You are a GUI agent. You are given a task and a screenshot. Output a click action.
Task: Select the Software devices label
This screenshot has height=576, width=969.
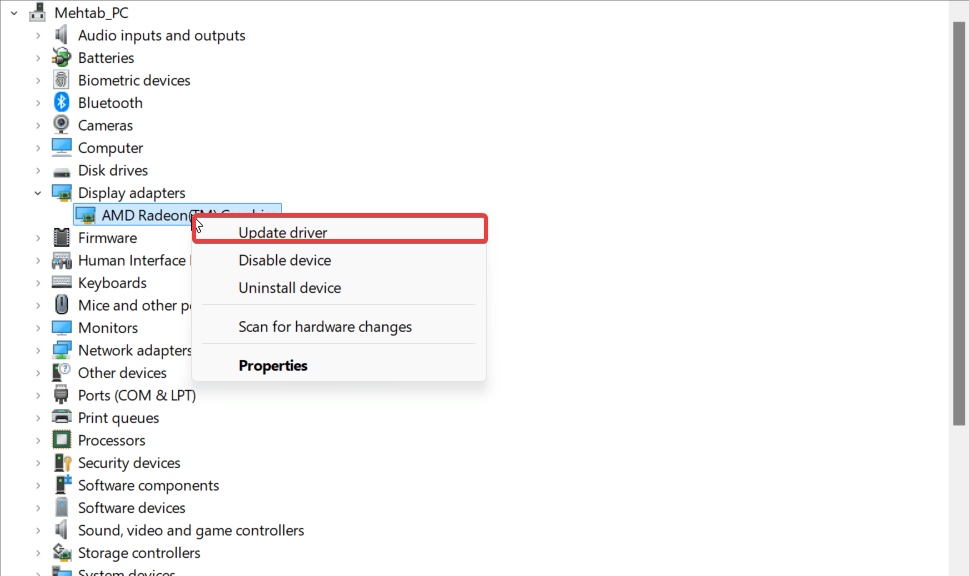[132, 508]
